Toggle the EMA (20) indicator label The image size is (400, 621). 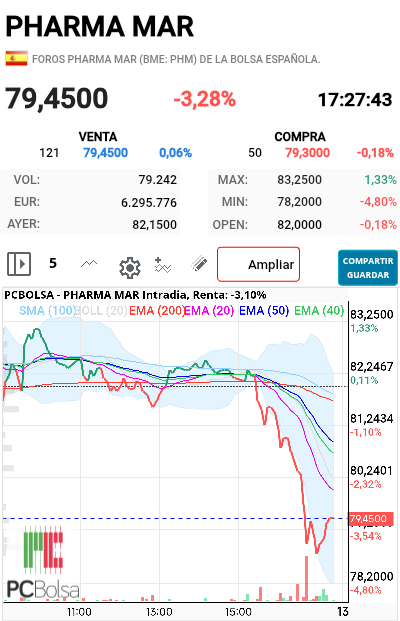[x=209, y=310]
